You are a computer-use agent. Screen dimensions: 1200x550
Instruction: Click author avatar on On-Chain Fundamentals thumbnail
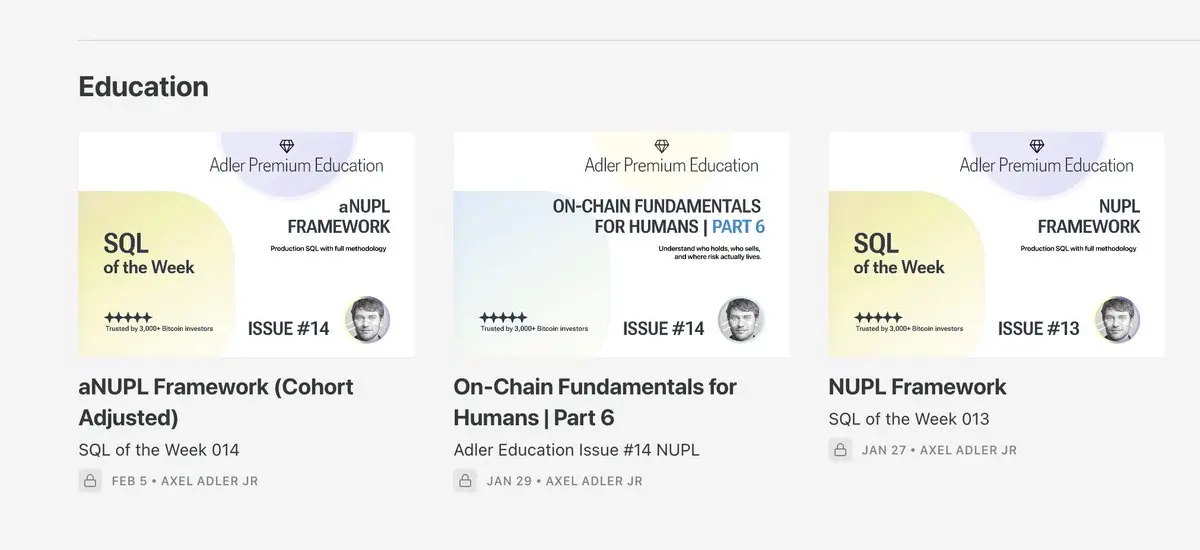742,320
